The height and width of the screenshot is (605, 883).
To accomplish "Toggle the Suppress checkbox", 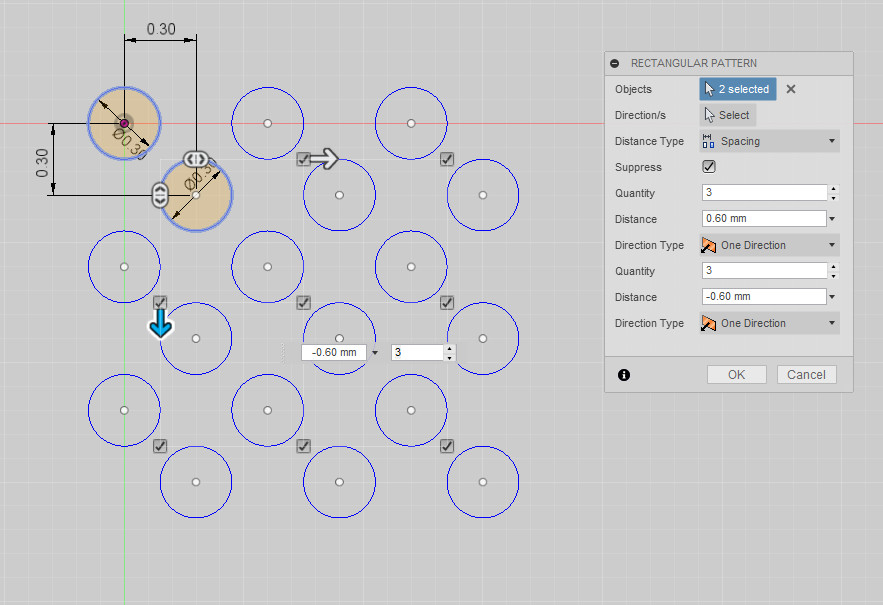I will click(x=709, y=167).
